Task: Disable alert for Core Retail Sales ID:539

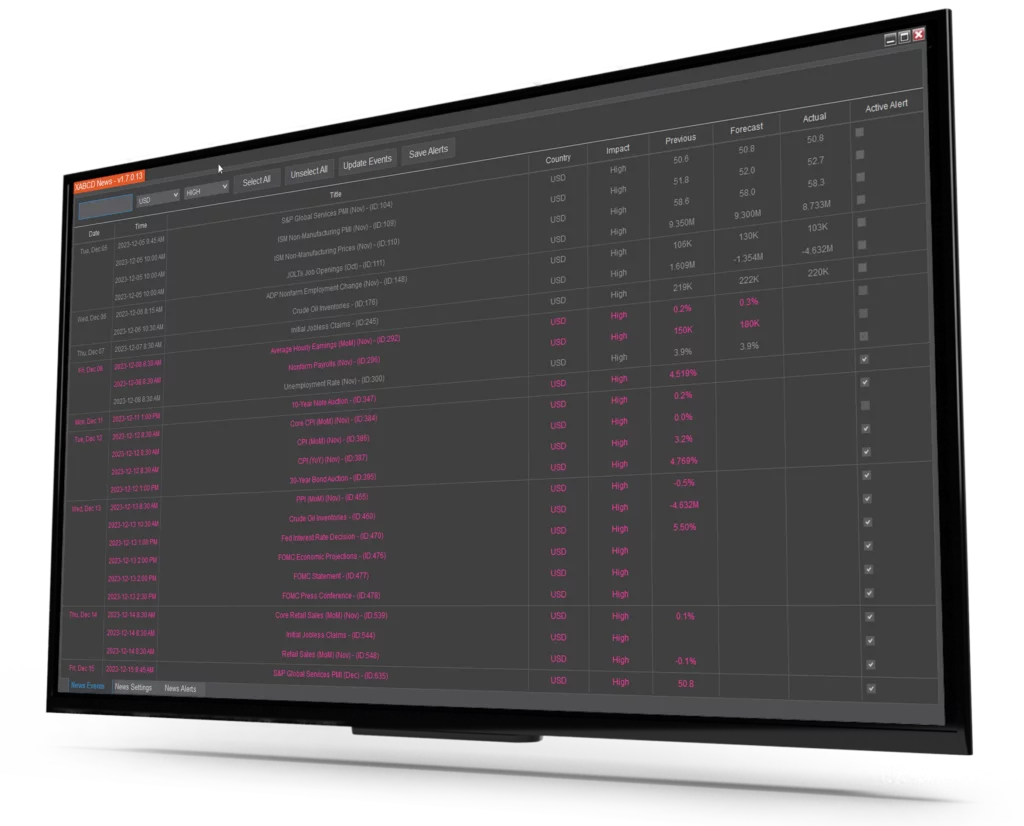Action: pyautogui.click(x=869, y=616)
